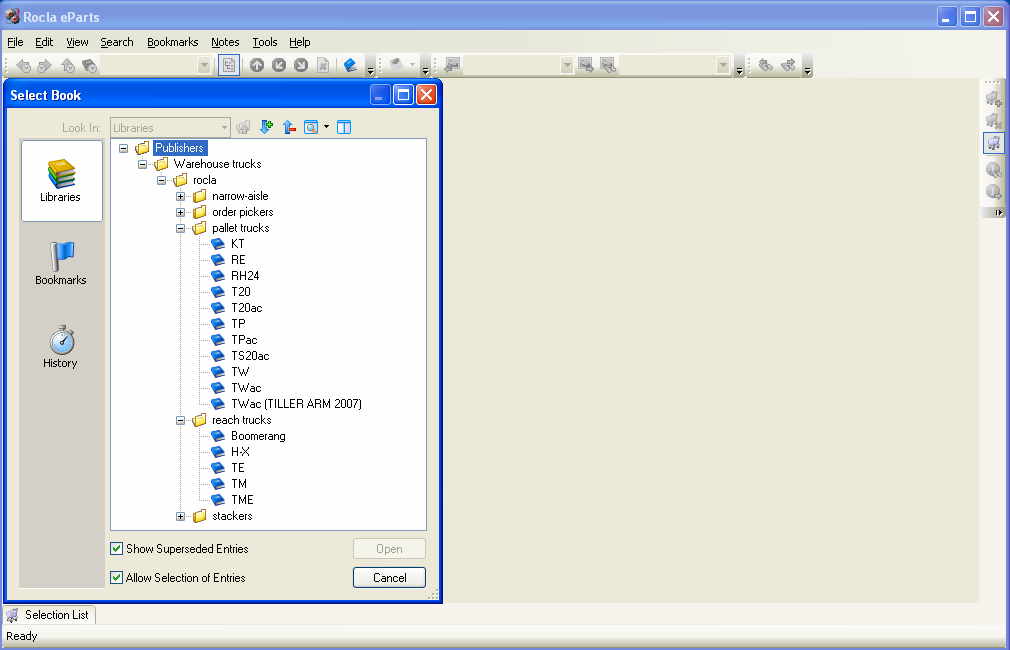The width and height of the screenshot is (1010, 650).
Task: Click the back navigation arrow icon
Action: point(23,65)
